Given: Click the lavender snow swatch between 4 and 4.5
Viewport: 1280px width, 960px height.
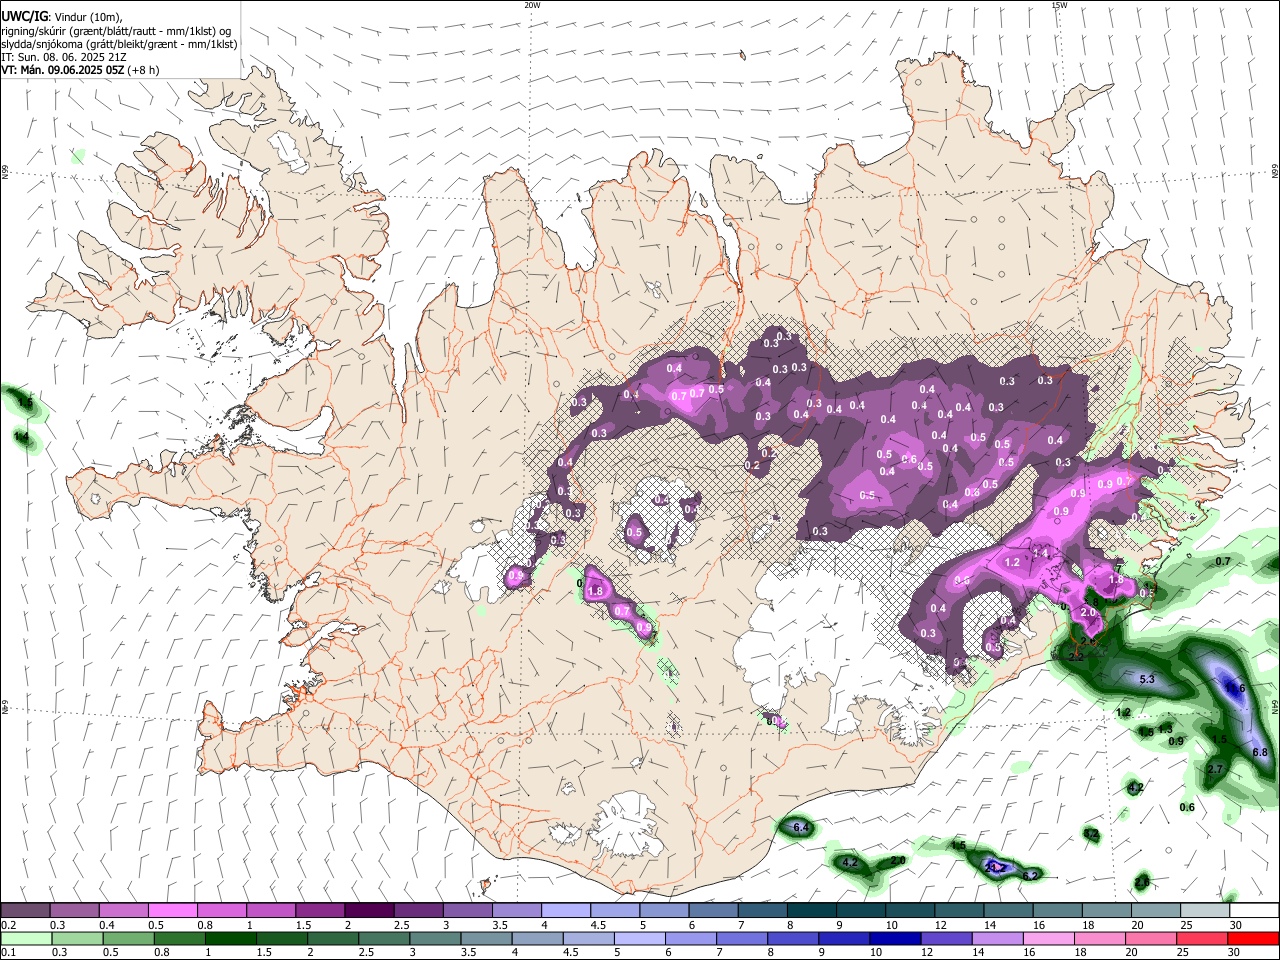Looking at the screenshot, I should click(566, 910).
